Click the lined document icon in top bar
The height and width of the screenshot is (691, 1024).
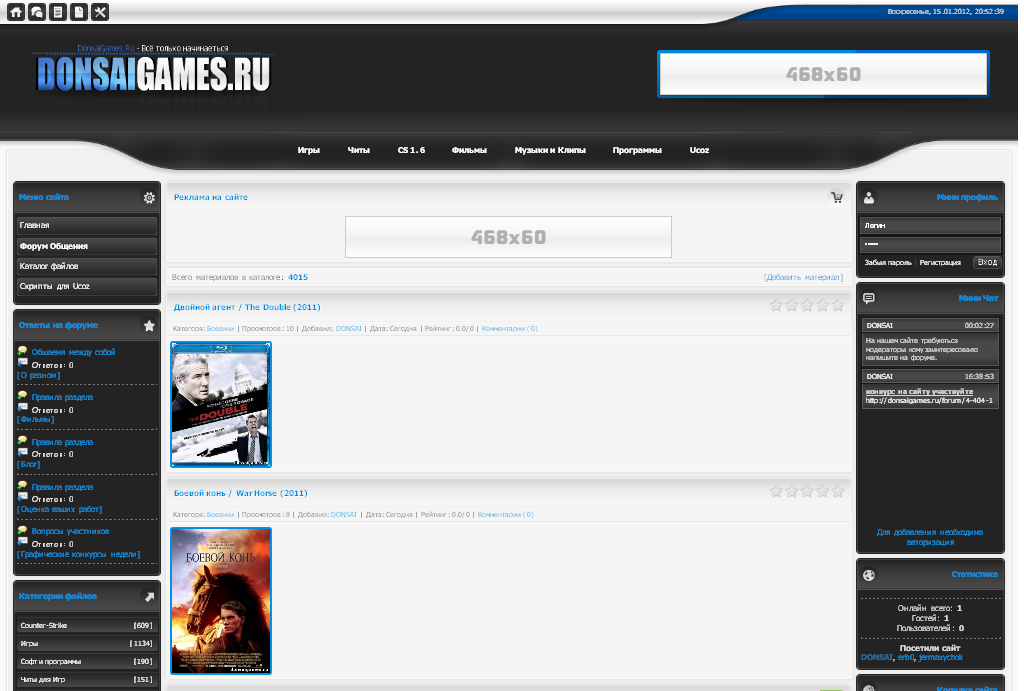tap(57, 12)
